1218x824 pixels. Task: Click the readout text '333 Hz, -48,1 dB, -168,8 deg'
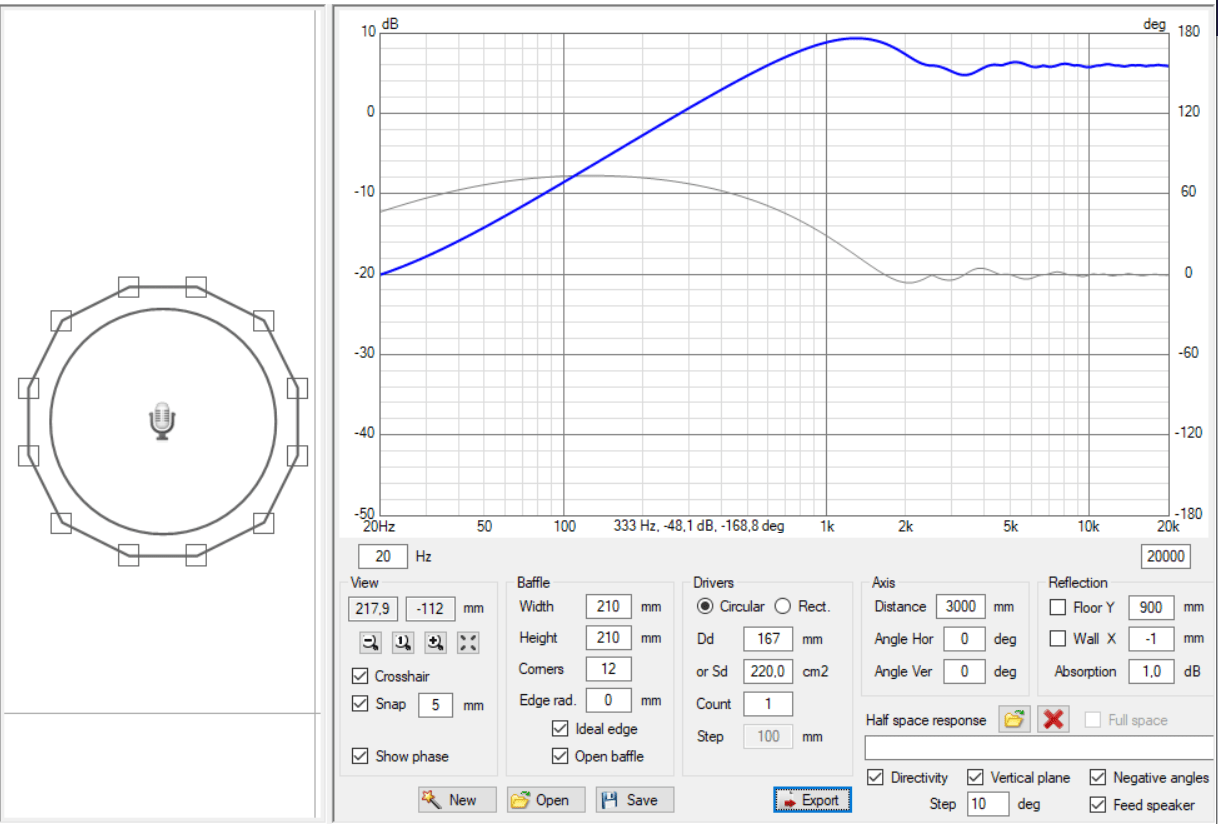tap(699, 525)
